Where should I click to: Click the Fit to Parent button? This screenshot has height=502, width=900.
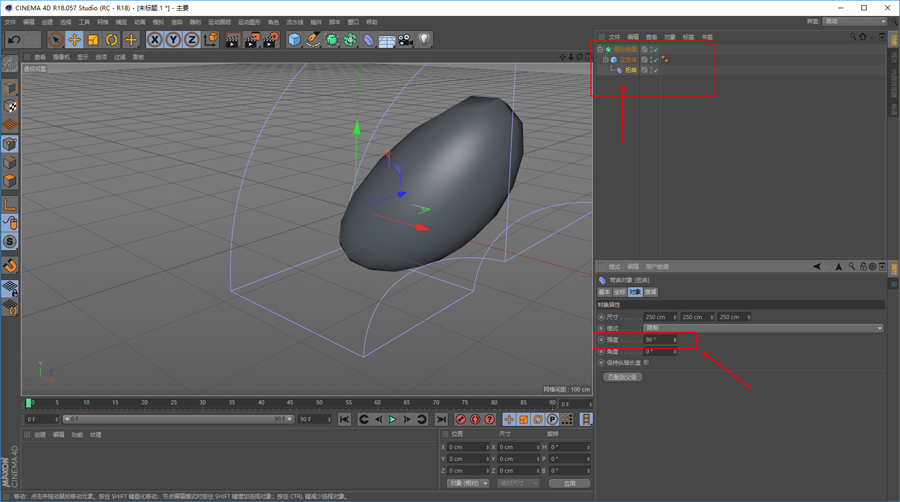pyautogui.click(x=622, y=377)
